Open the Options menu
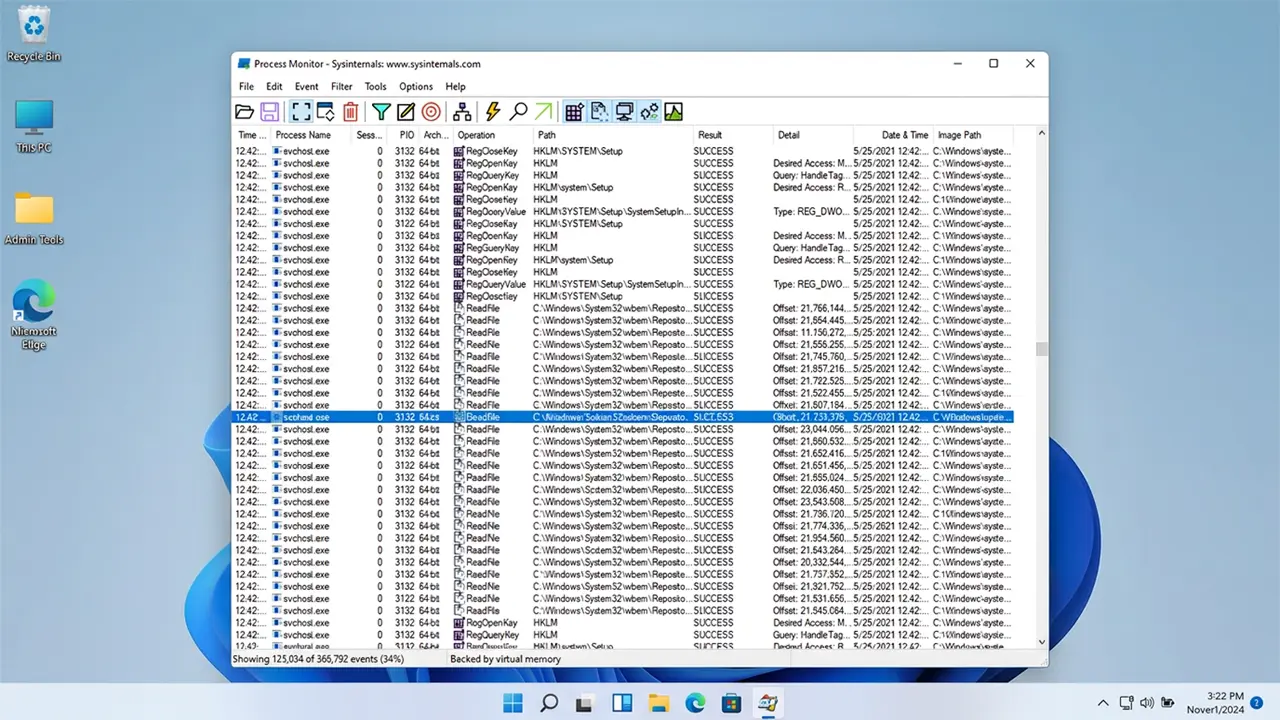 pos(416,87)
